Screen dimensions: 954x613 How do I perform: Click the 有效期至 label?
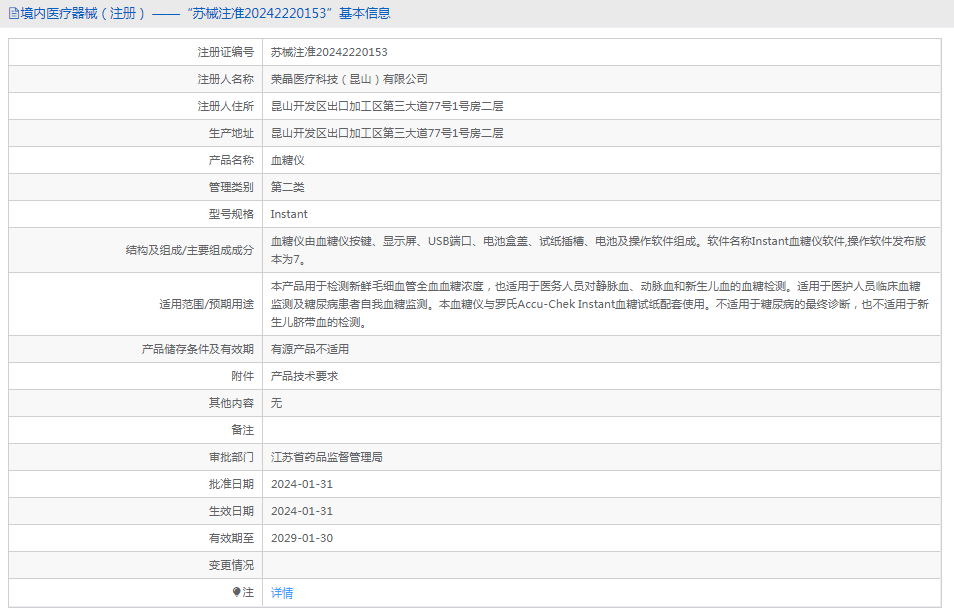click(x=231, y=538)
